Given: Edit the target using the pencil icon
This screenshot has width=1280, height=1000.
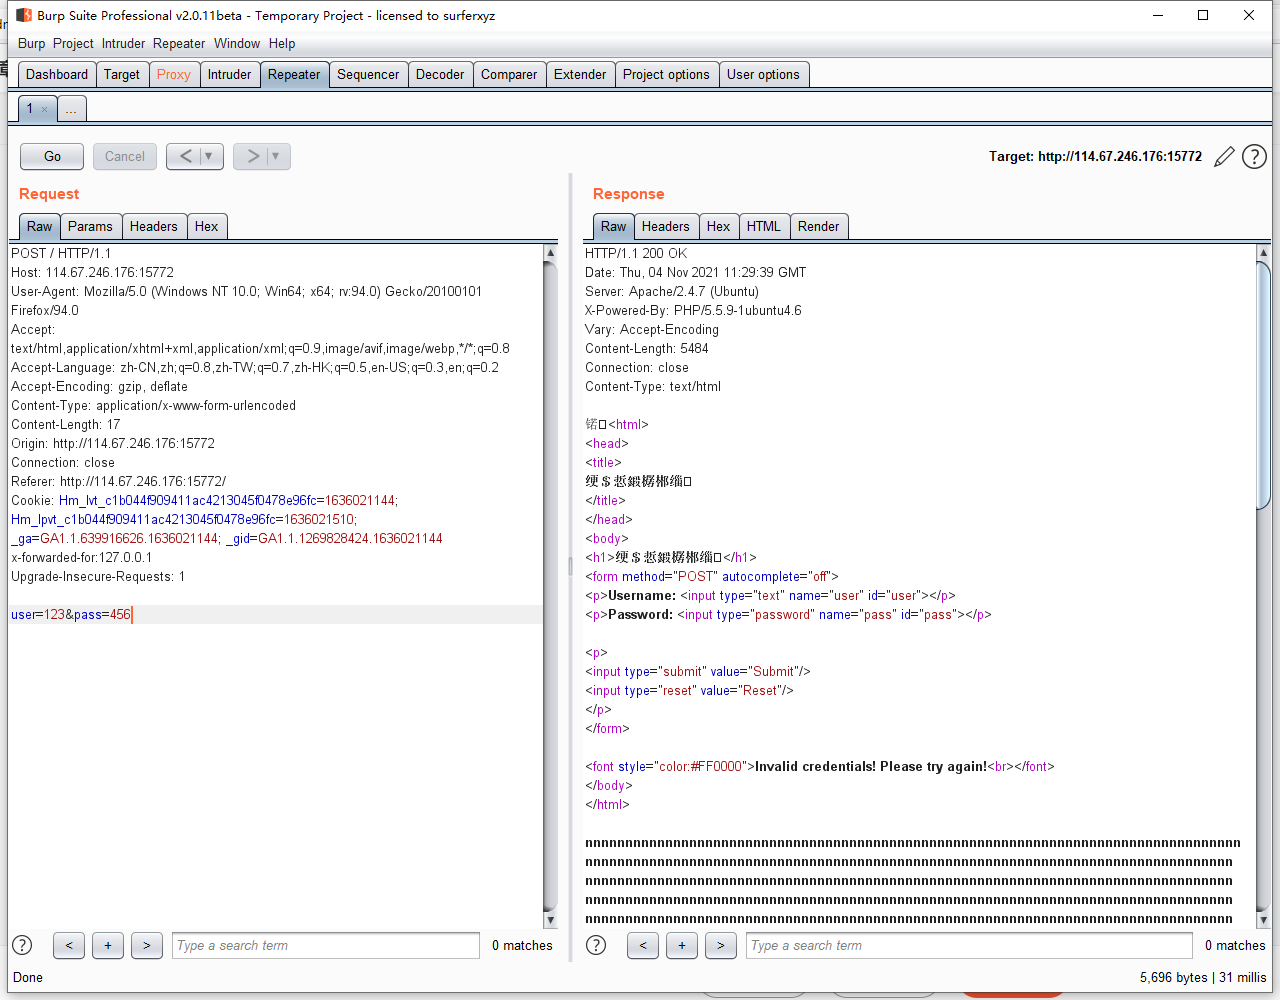Looking at the screenshot, I should (1224, 156).
